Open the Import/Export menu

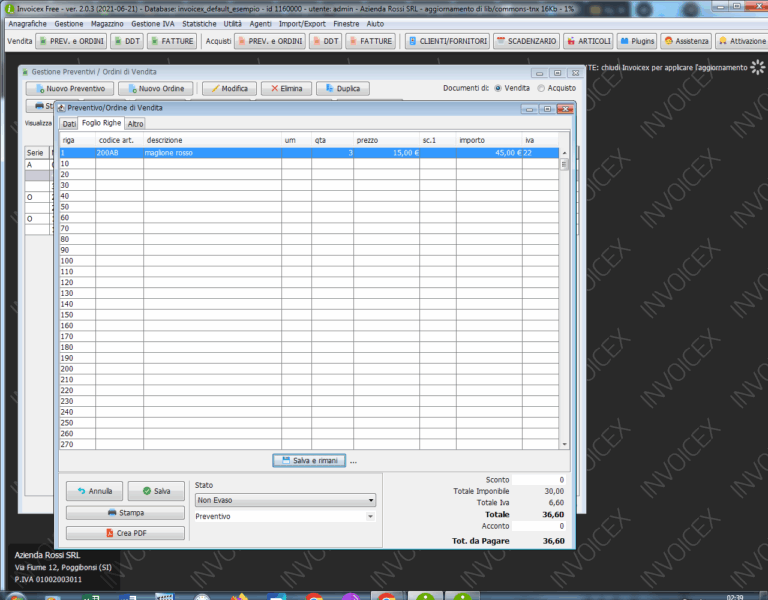(302, 24)
